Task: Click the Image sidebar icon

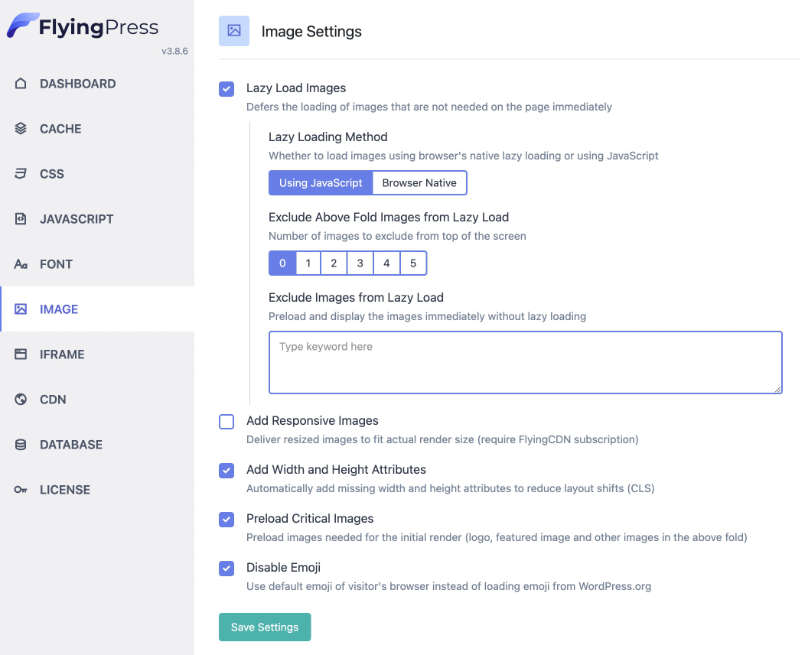Action: pos(20,309)
